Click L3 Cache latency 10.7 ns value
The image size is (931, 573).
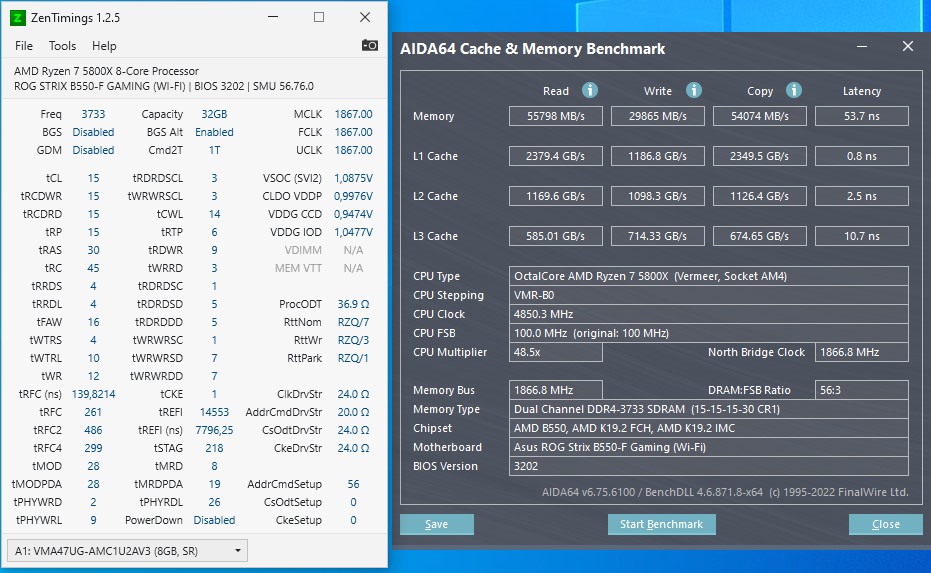coord(862,236)
